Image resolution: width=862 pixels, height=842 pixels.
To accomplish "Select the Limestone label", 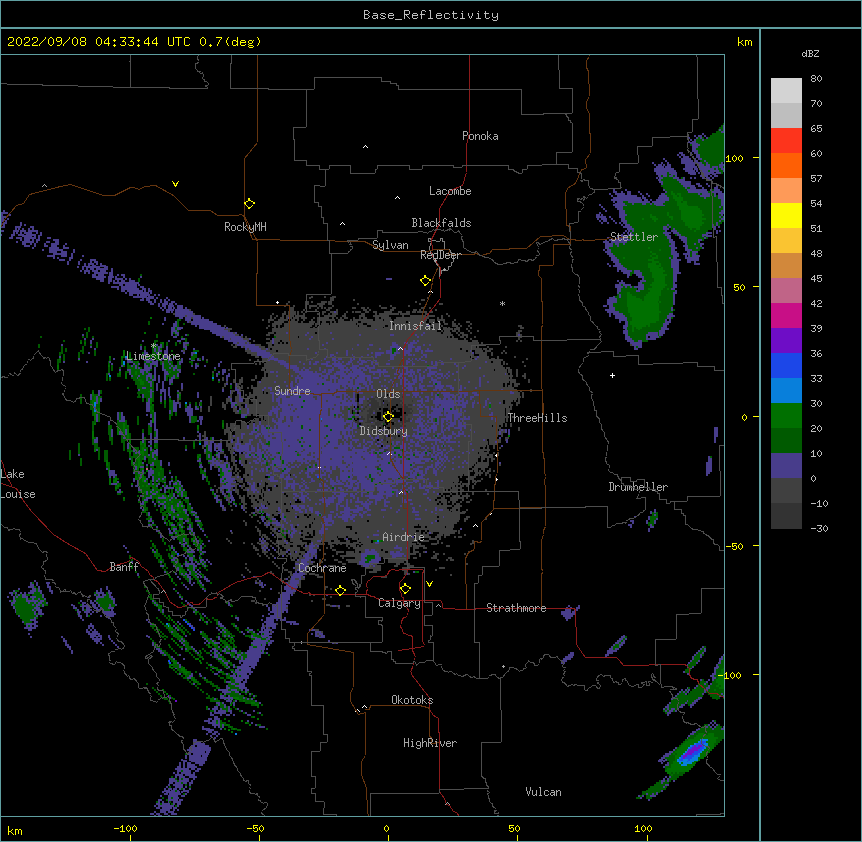I will [153, 356].
